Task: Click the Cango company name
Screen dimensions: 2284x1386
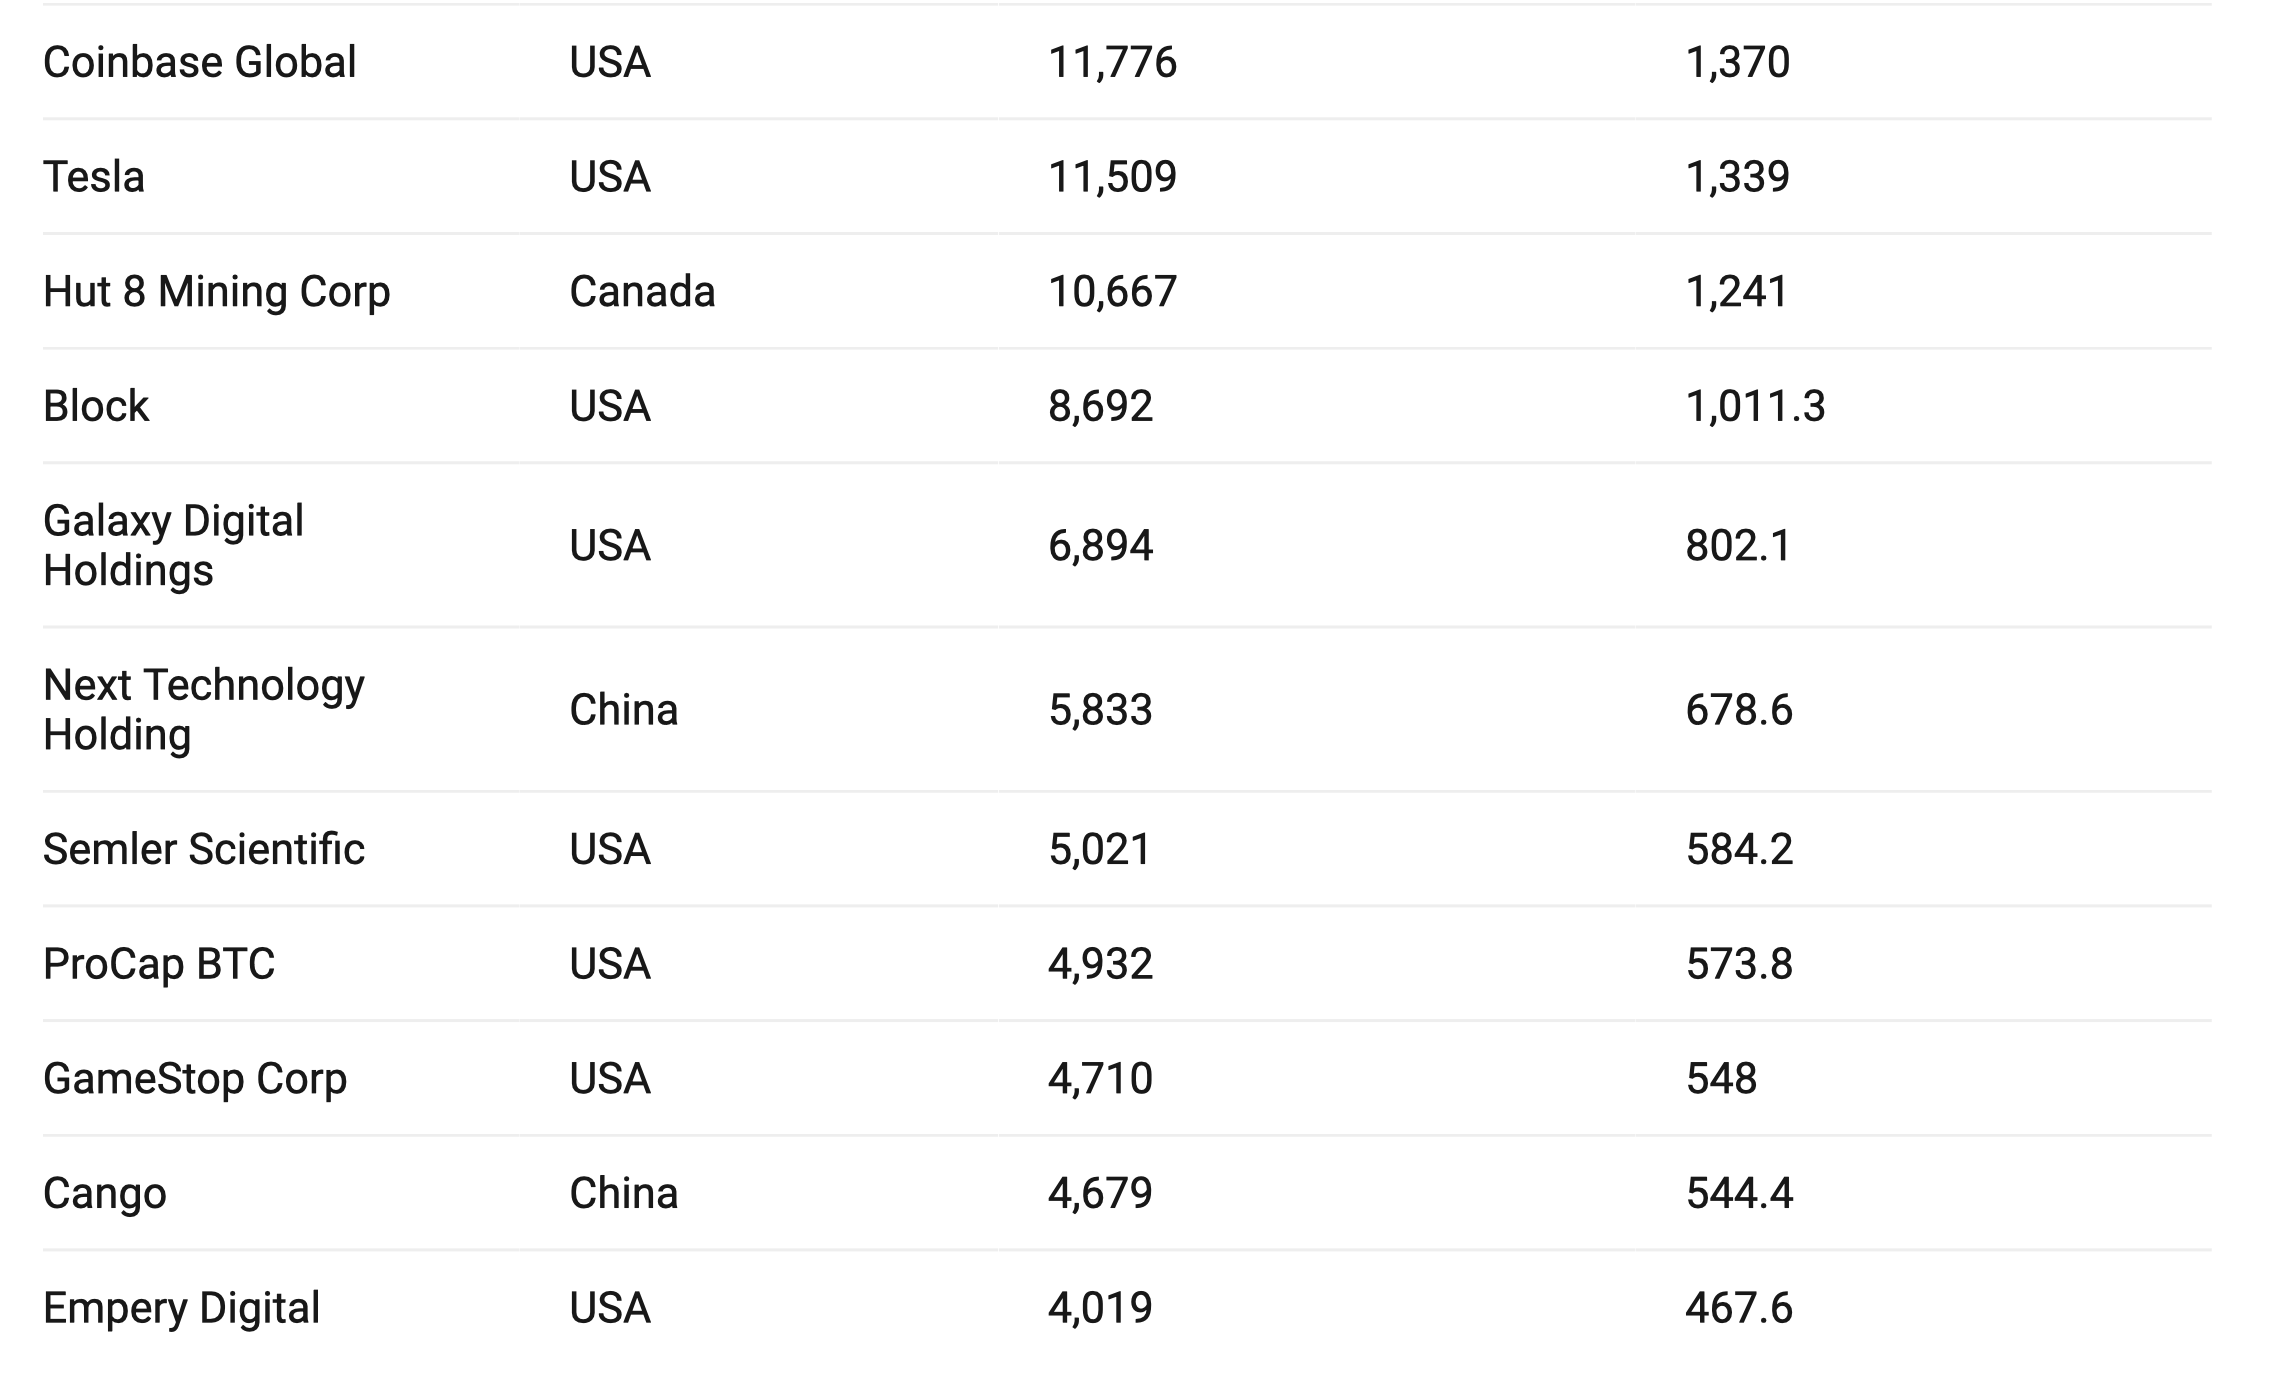Action: coord(104,1193)
